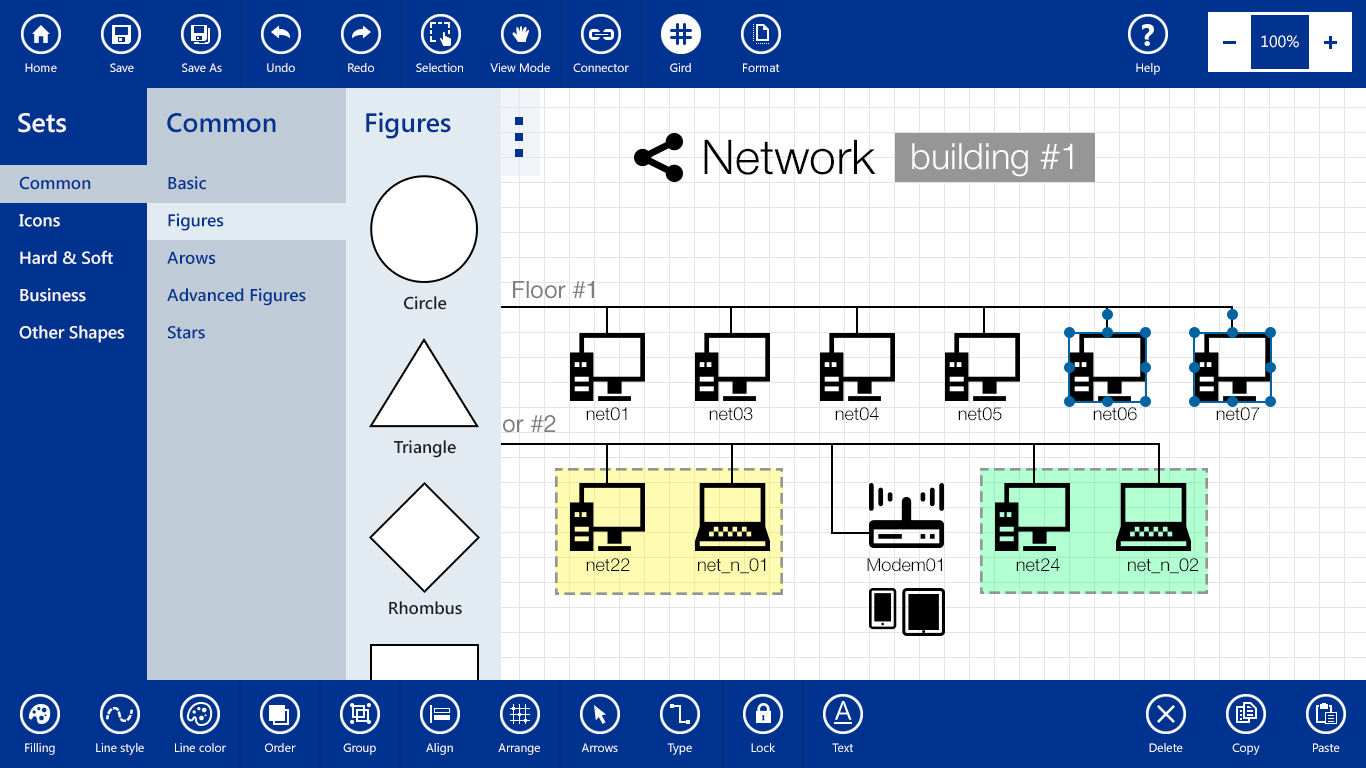Viewport: 1366px width, 768px height.
Task: Open the Advanced Figures category
Action: [237, 295]
